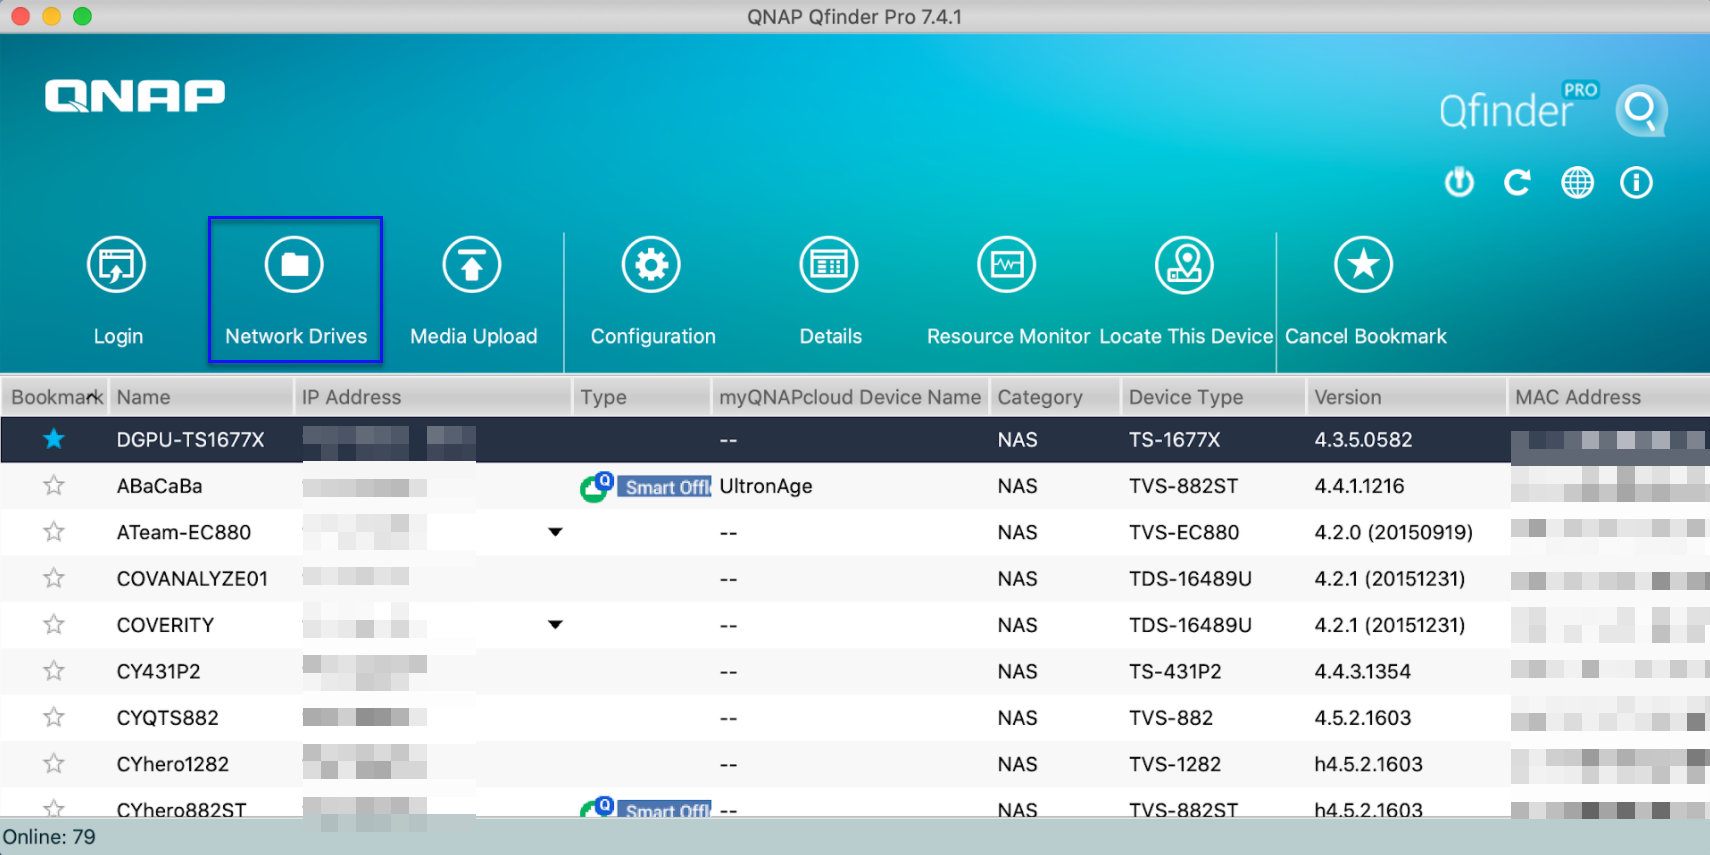Toggle bookmark star for CY431P2
This screenshot has width=1710, height=855.
[54, 671]
